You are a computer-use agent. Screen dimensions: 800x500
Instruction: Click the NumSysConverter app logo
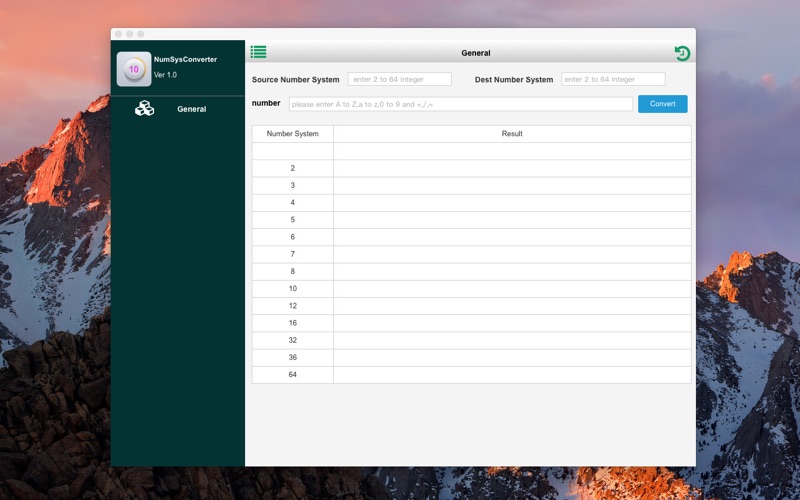[134, 69]
